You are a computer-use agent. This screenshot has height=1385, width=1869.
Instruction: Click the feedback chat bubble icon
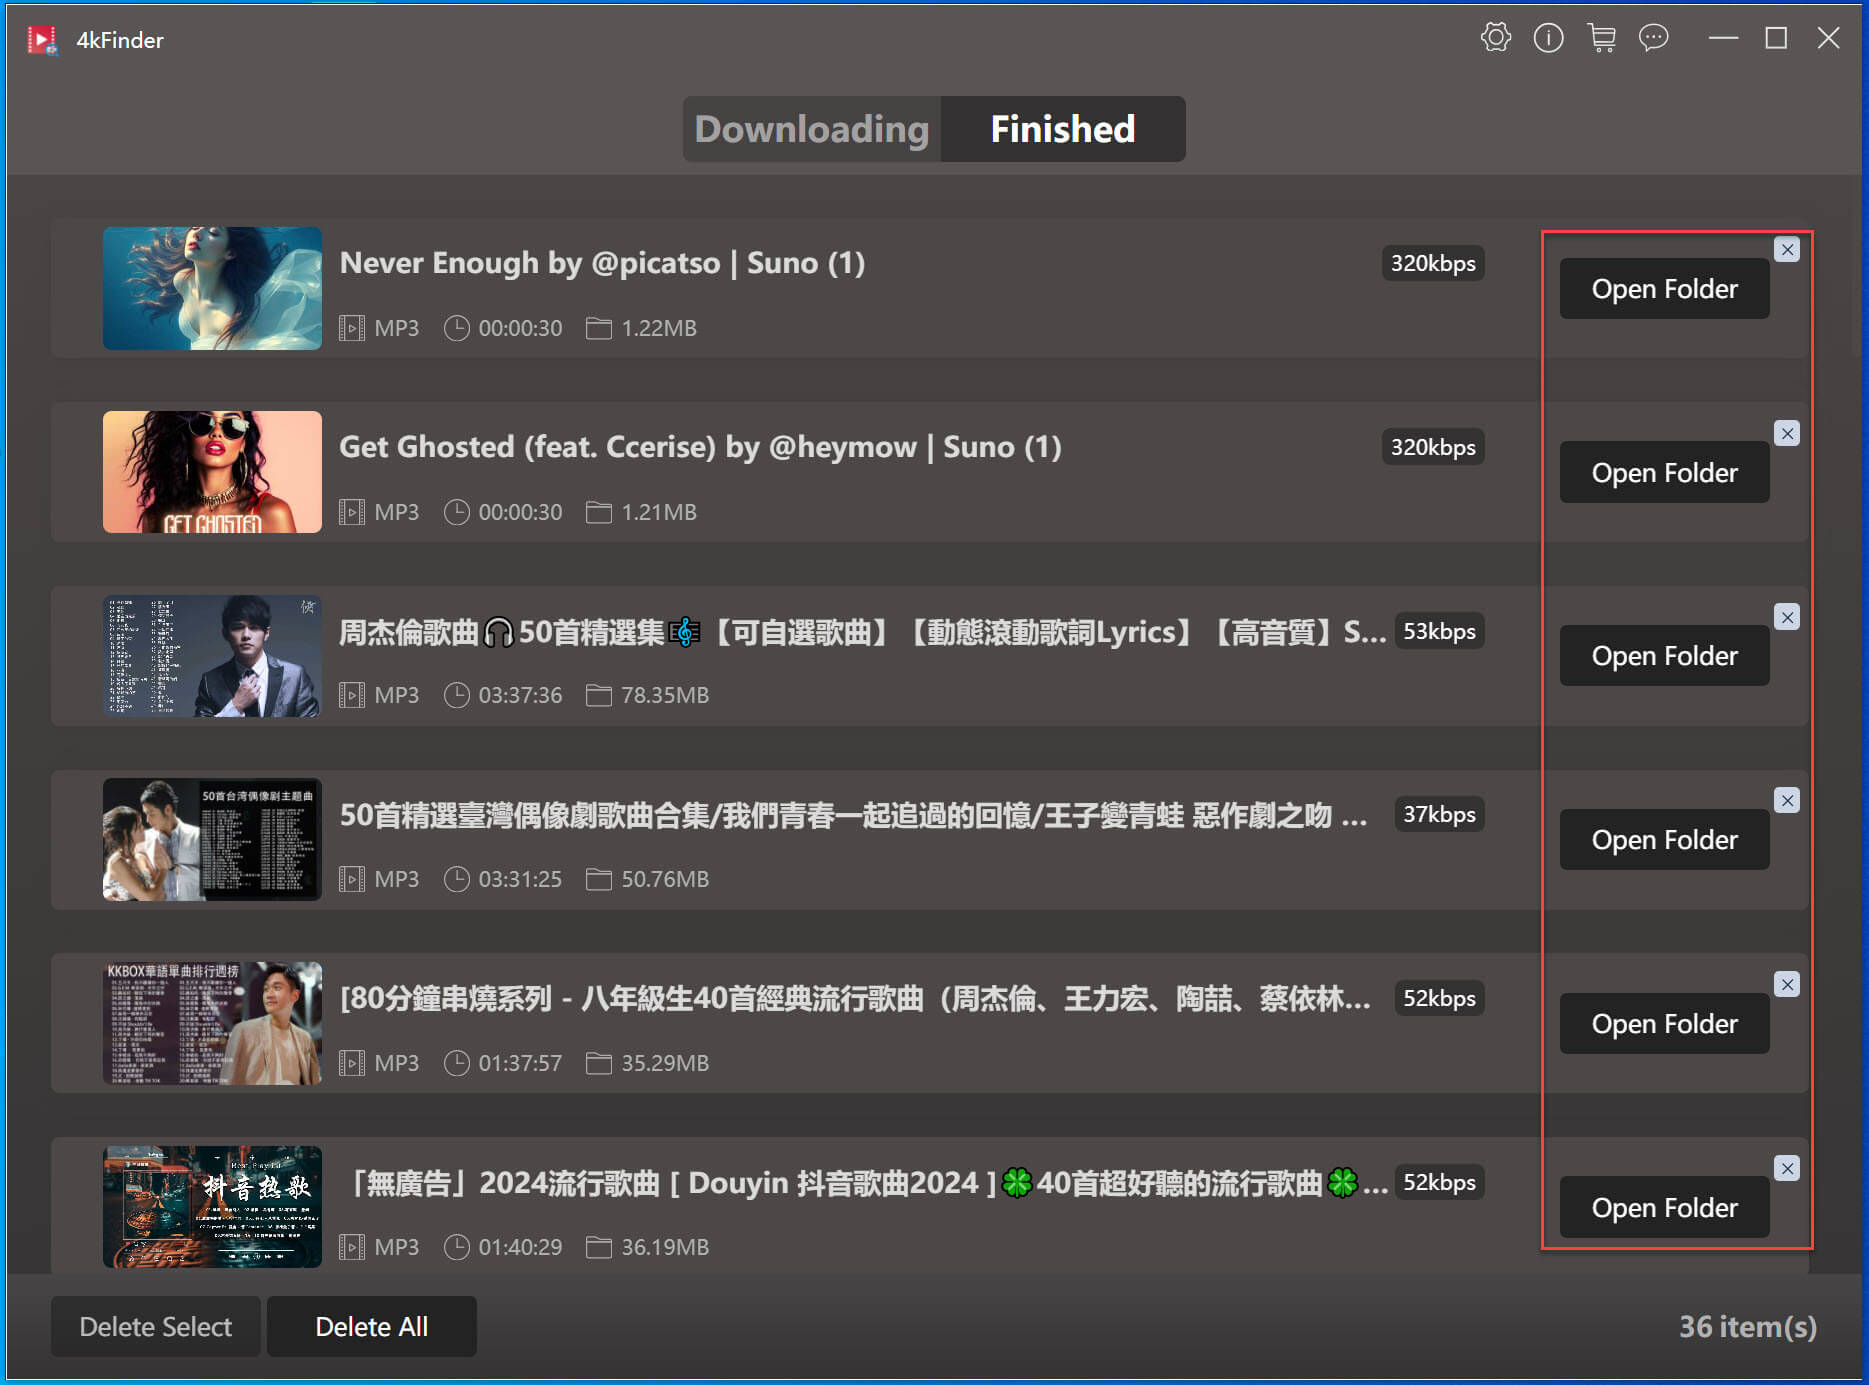[x=1653, y=38]
